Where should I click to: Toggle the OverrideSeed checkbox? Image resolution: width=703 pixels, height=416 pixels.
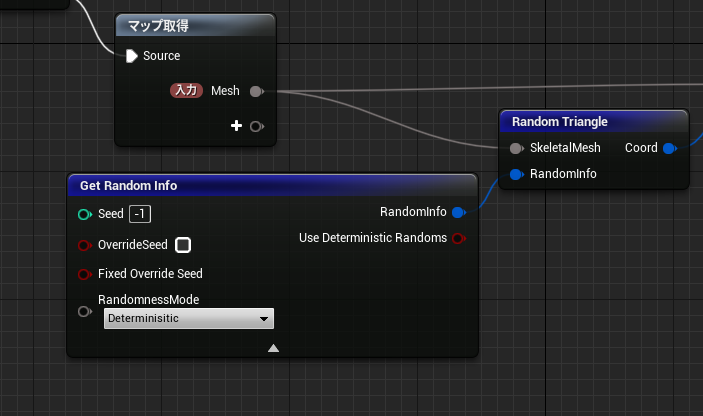pos(183,245)
